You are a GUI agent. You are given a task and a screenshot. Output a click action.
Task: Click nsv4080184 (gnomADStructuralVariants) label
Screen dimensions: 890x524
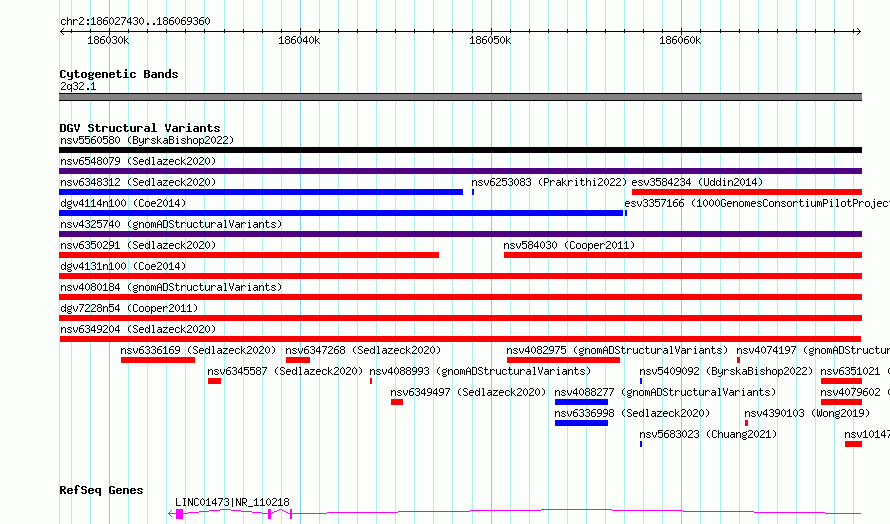click(x=171, y=287)
